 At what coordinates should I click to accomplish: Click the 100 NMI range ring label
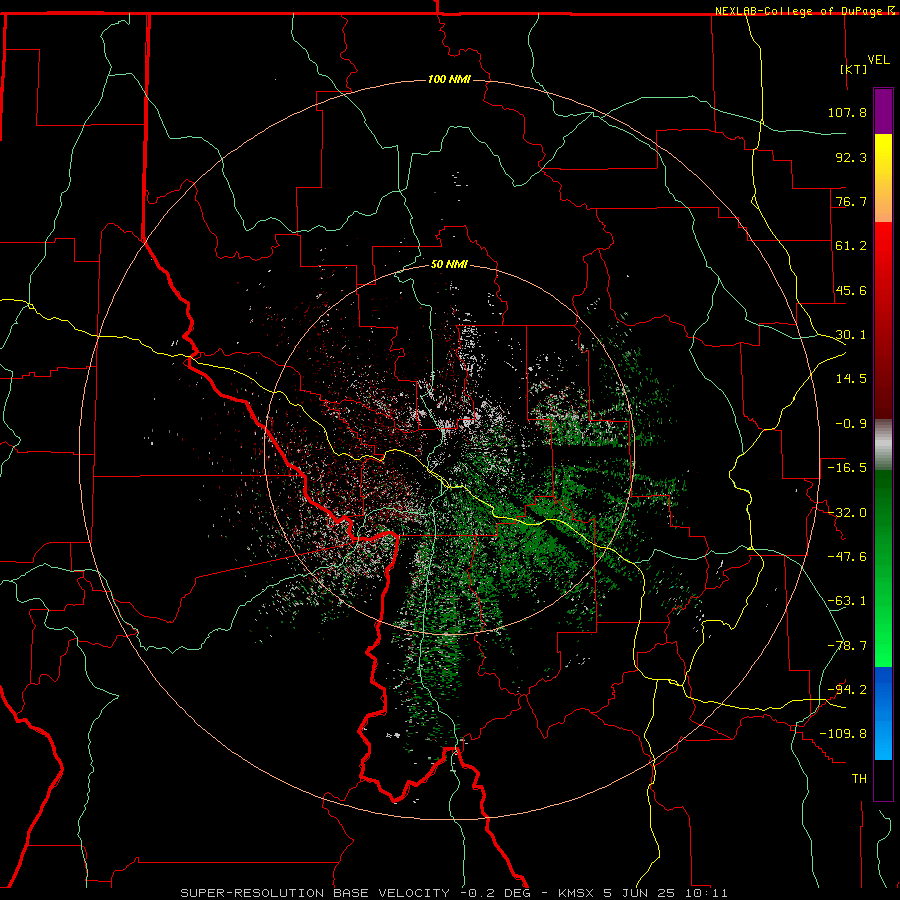[449, 79]
